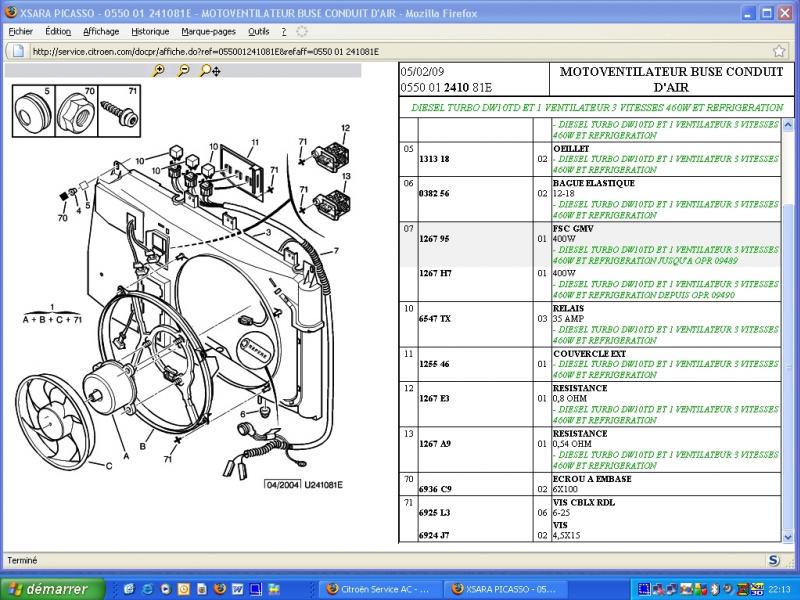Open the Outils menu

258,32
